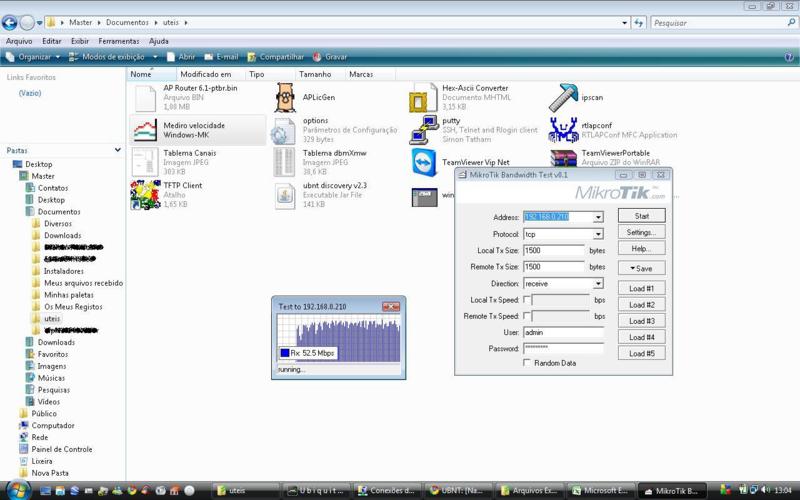Click the Settings... button

click(641, 233)
